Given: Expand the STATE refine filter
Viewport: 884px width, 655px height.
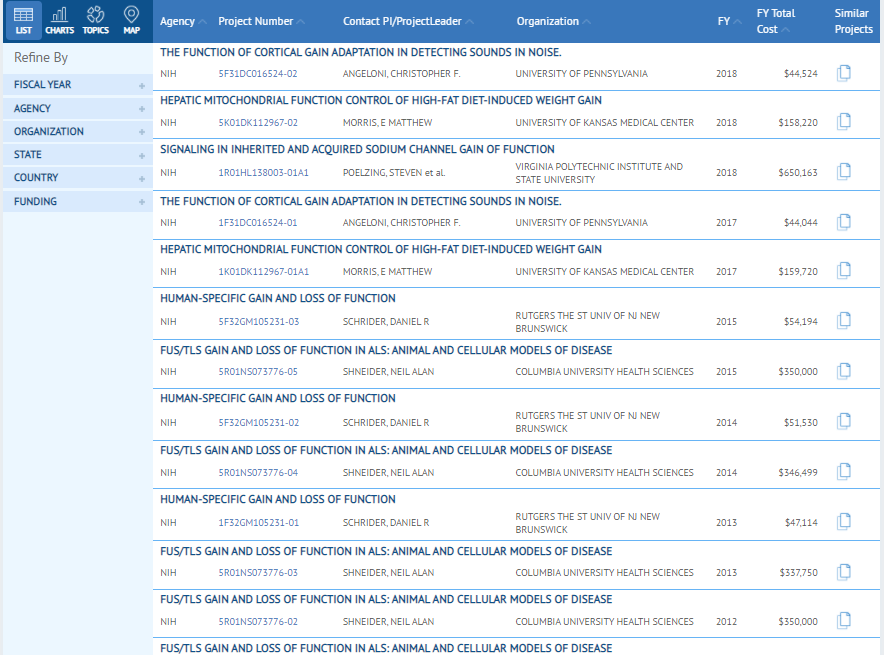Looking at the screenshot, I should (78, 154).
